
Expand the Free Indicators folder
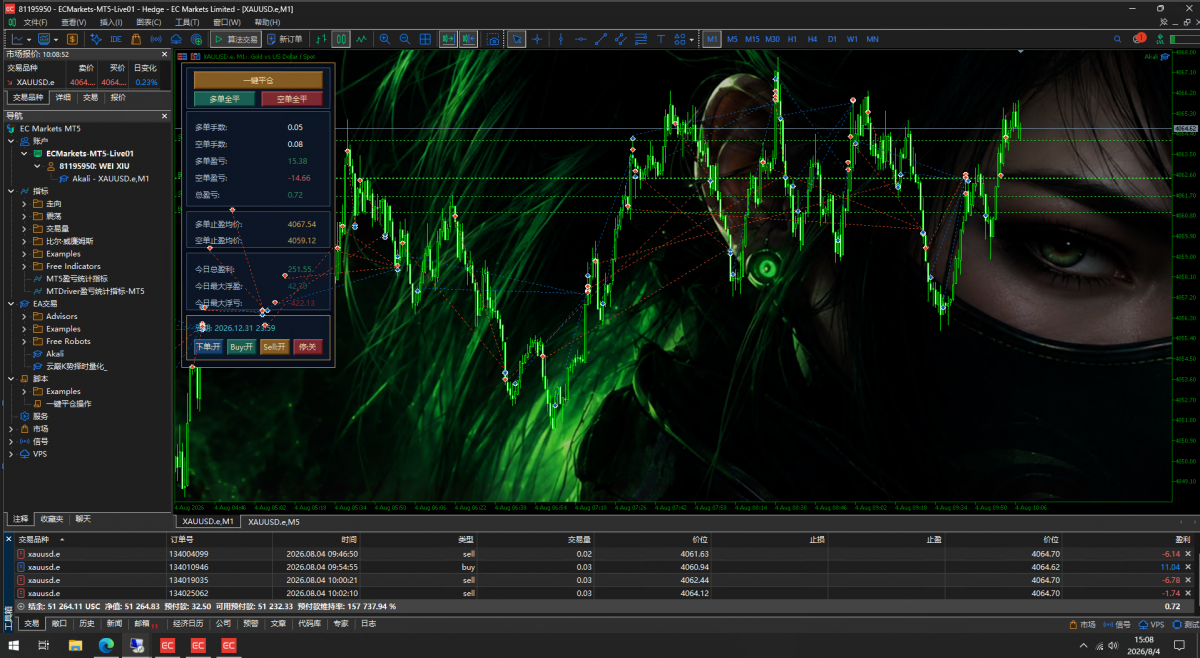(x=24, y=266)
